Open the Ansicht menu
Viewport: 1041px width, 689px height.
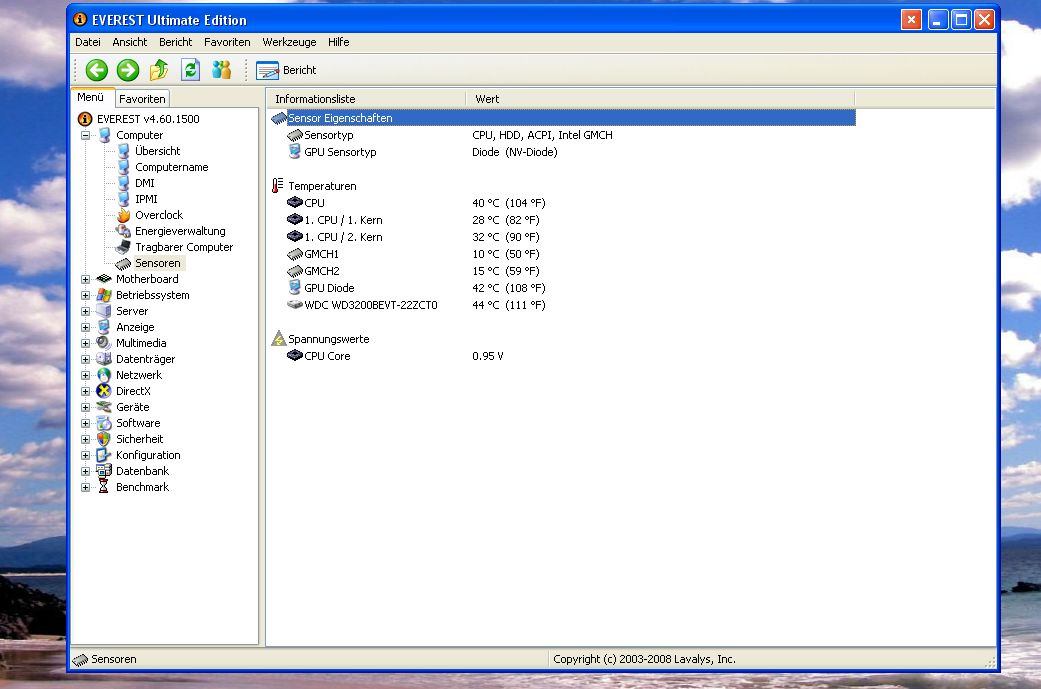coord(129,42)
